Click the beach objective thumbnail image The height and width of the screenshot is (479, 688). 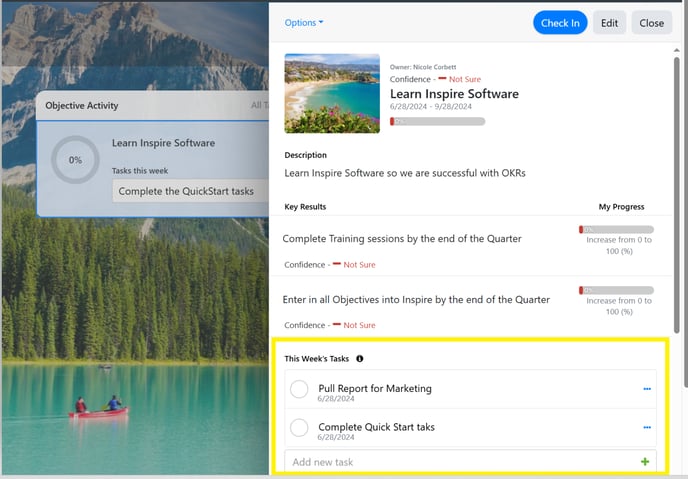(x=332, y=93)
